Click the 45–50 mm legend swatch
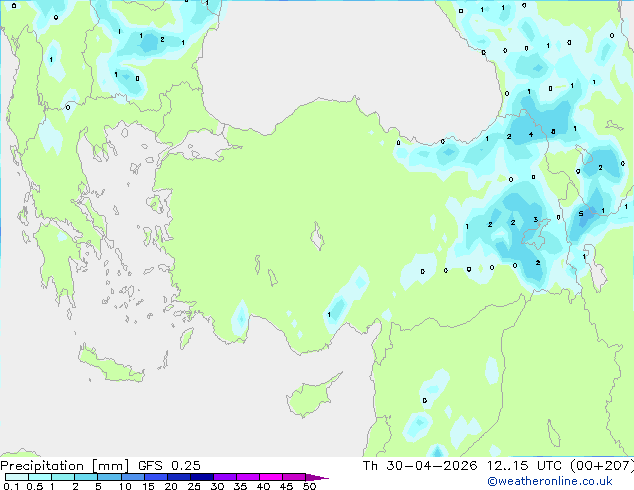Screen dimensions: 634x490 pos(294,477)
